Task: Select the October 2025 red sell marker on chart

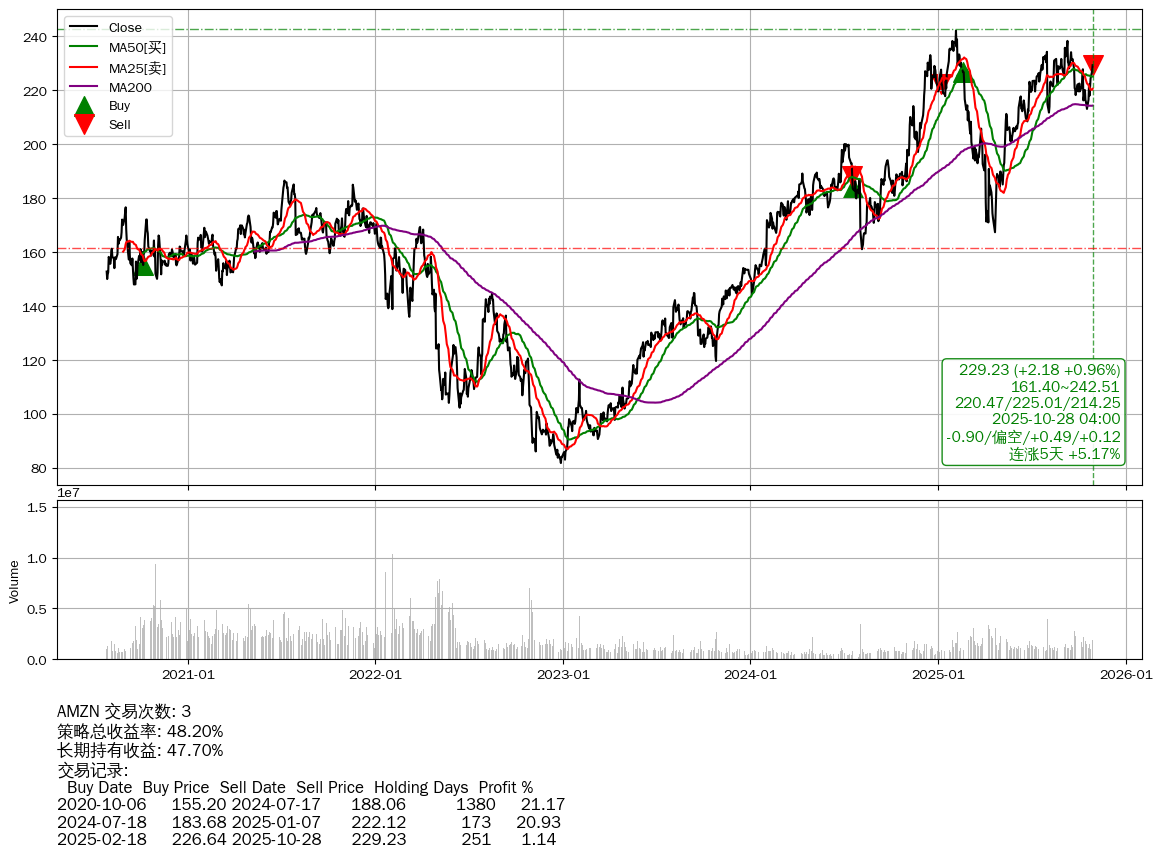Action: click(1093, 66)
